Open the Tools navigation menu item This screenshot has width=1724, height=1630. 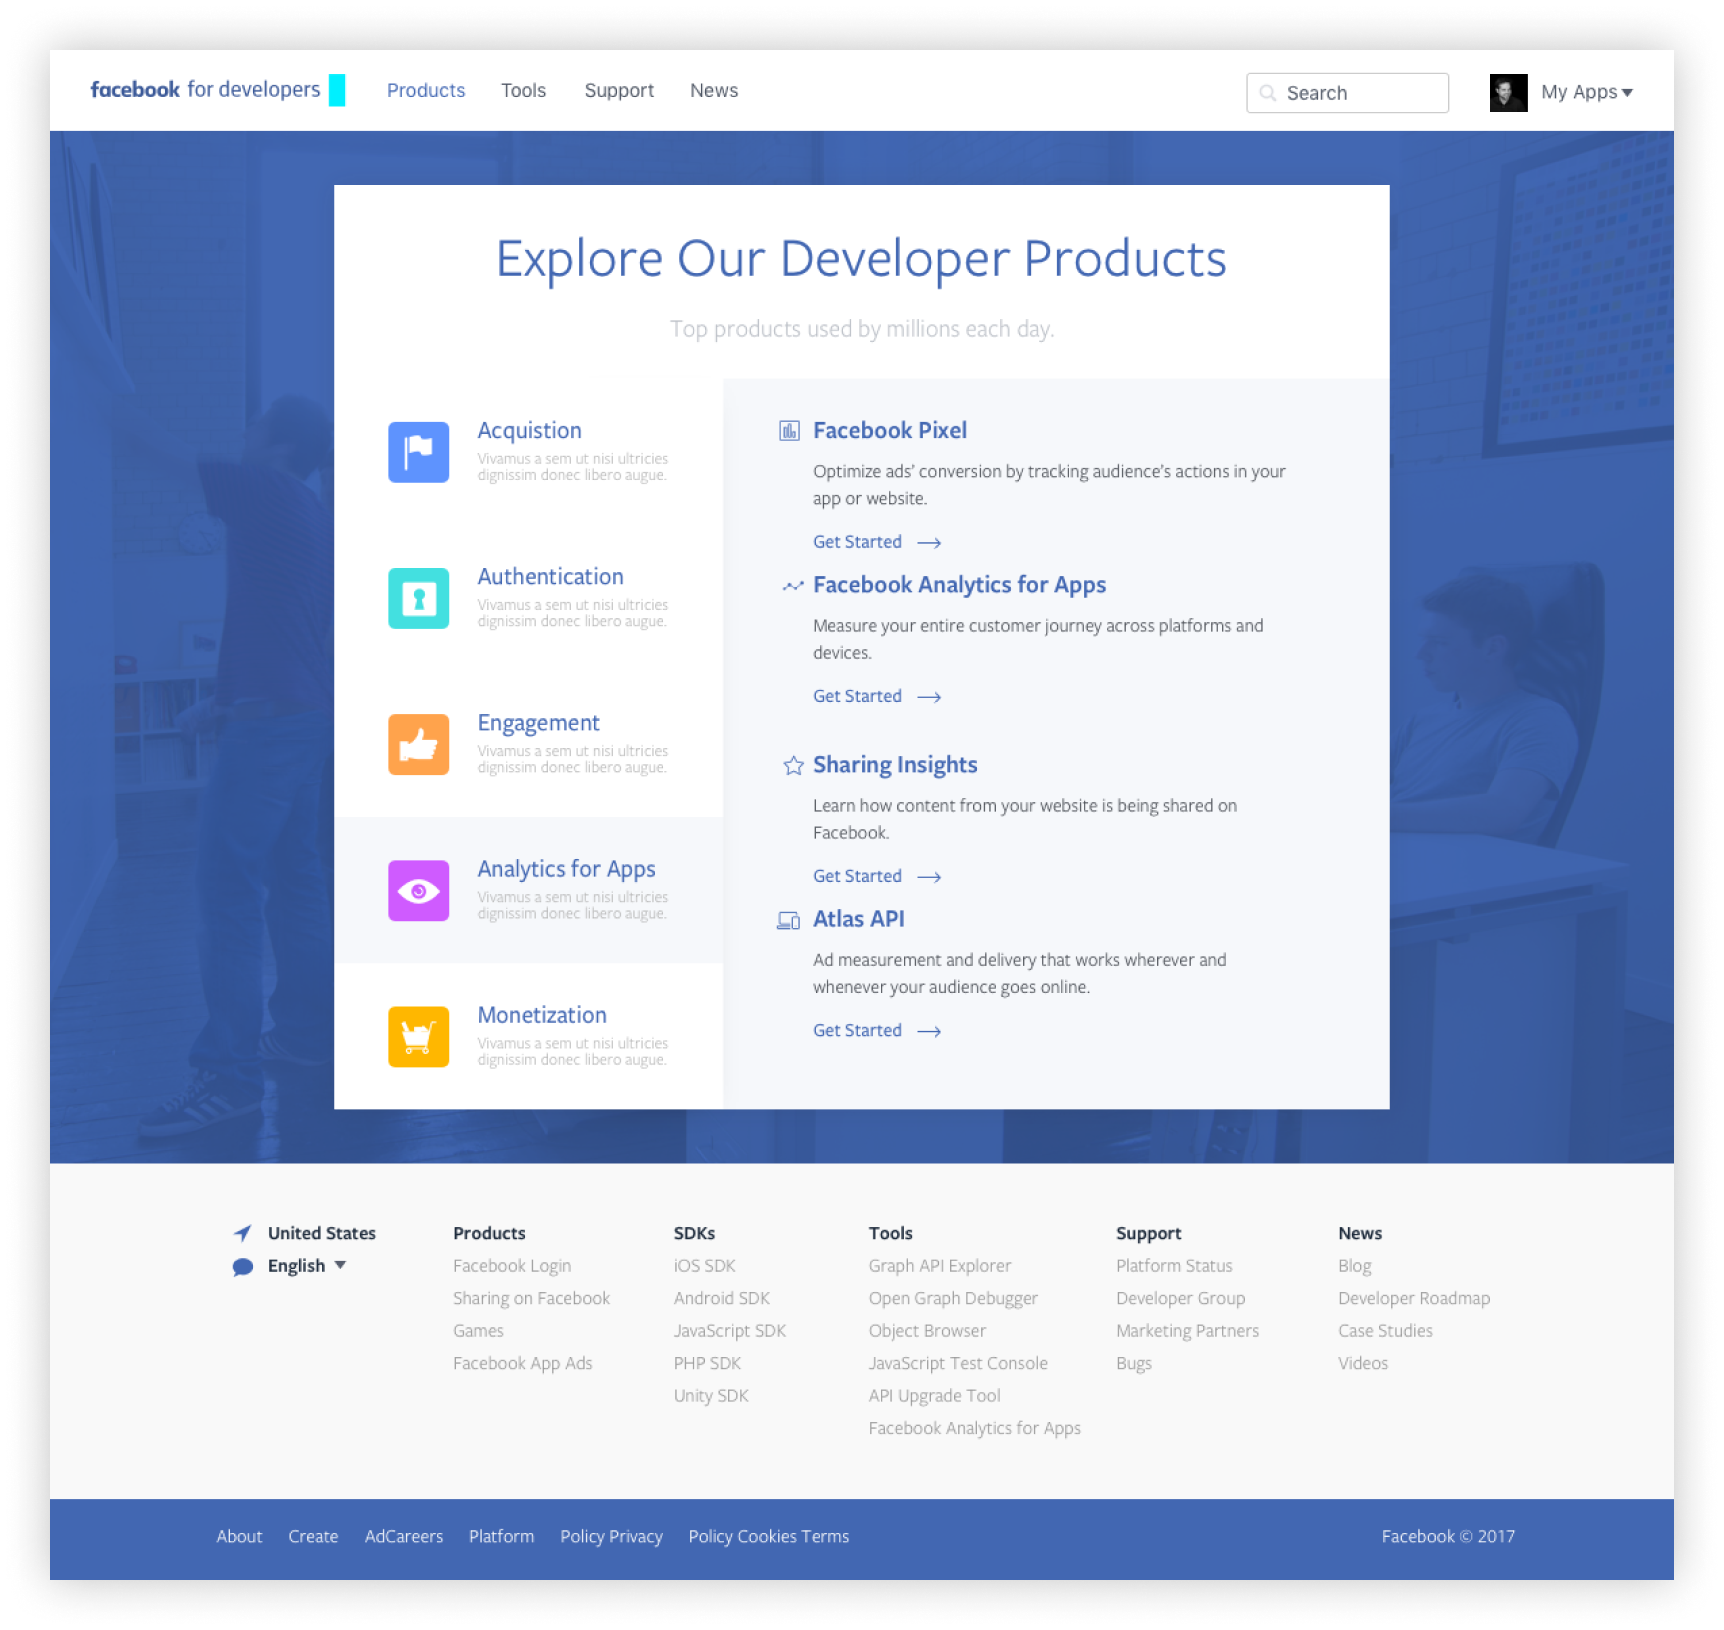point(523,91)
